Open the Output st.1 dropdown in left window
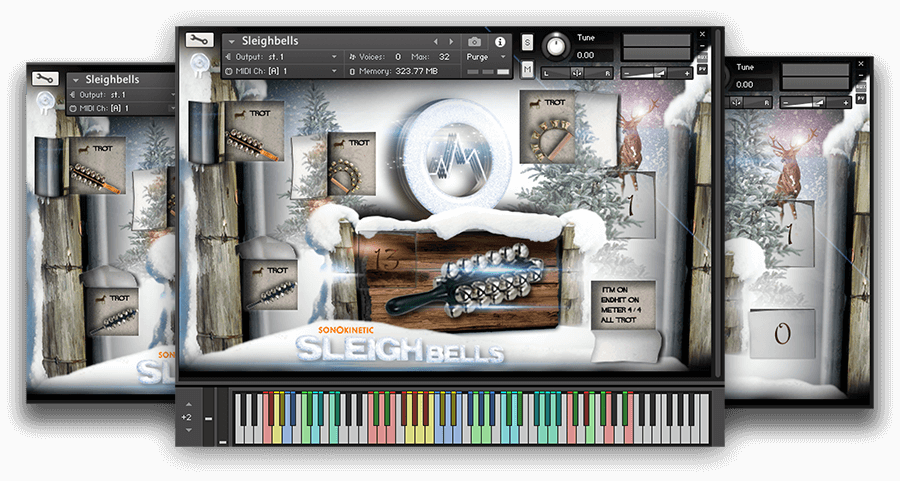 point(122,95)
